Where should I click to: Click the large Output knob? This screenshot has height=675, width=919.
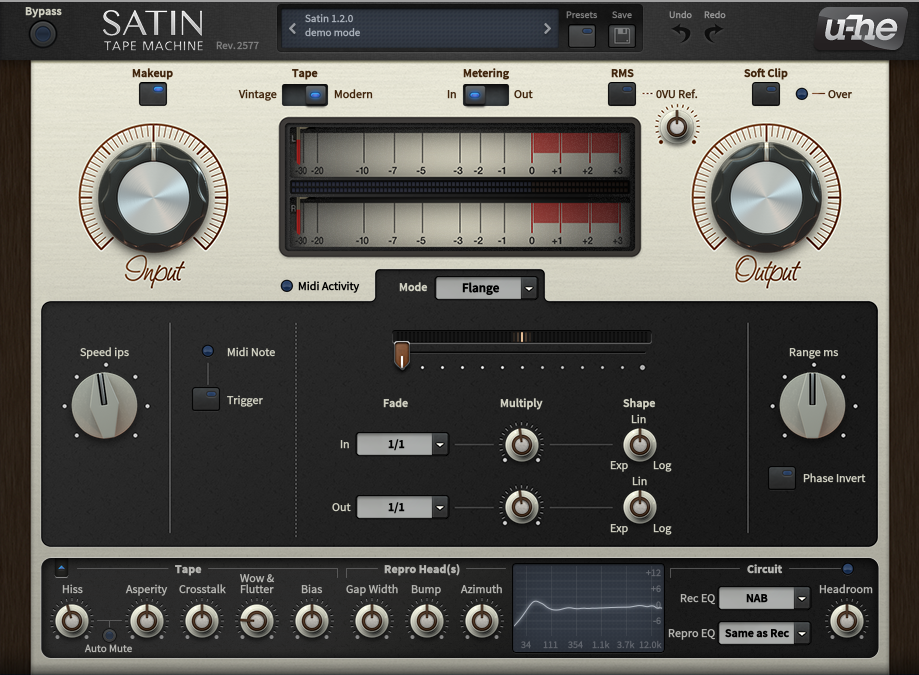766,196
